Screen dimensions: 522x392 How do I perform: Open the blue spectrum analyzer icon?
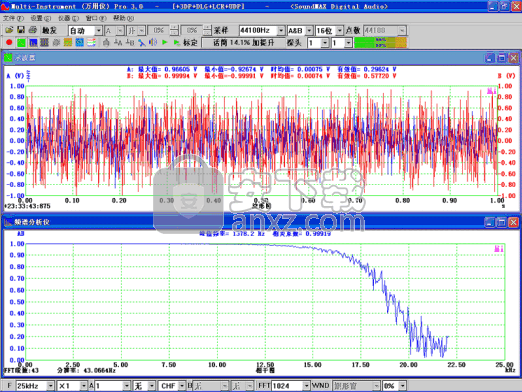click(33, 43)
